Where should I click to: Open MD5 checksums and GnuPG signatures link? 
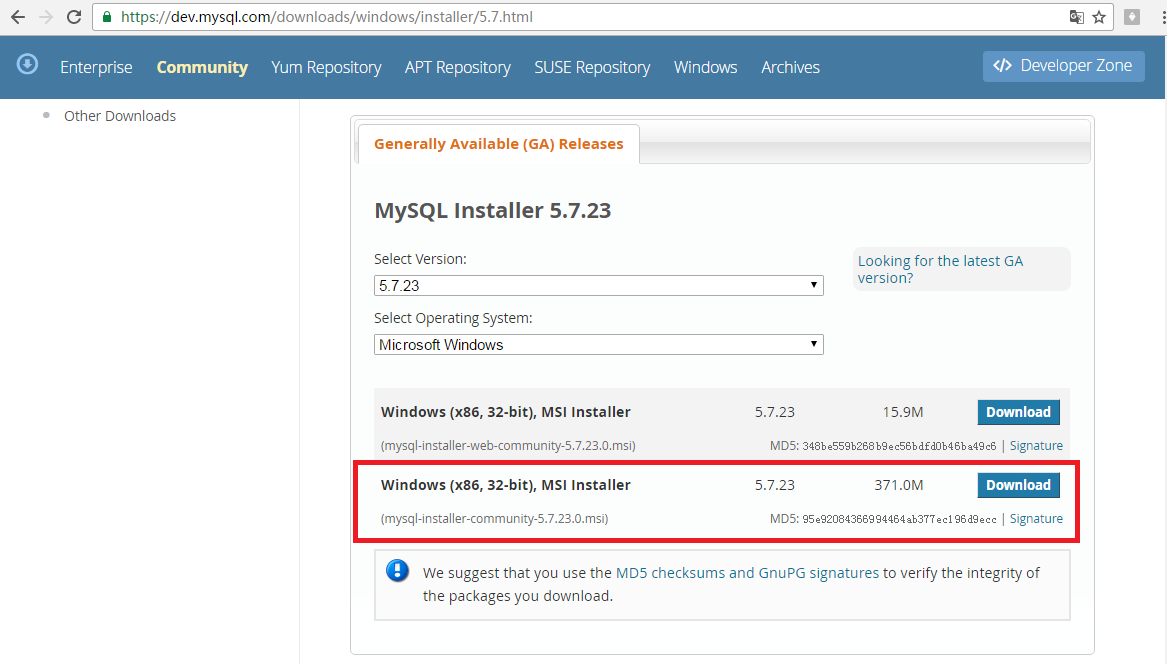[747, 573]
